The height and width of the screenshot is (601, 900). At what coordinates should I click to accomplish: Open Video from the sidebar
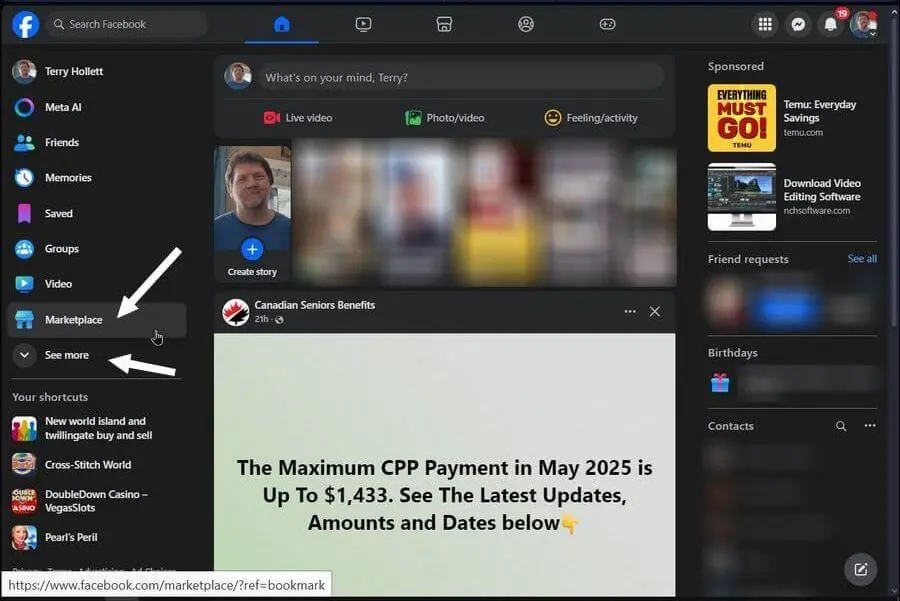pyautogui.click(x=96, y=284)
